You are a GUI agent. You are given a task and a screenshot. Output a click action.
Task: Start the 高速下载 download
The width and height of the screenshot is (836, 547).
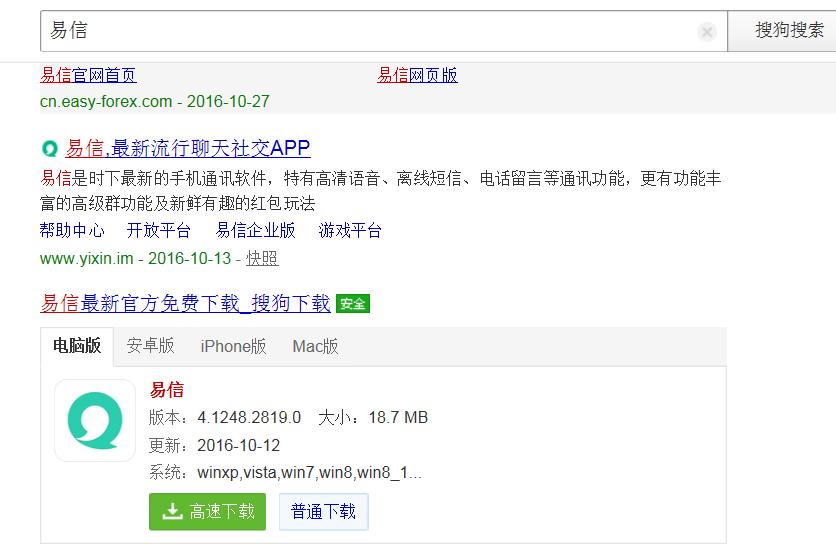[x=207, y=512]
